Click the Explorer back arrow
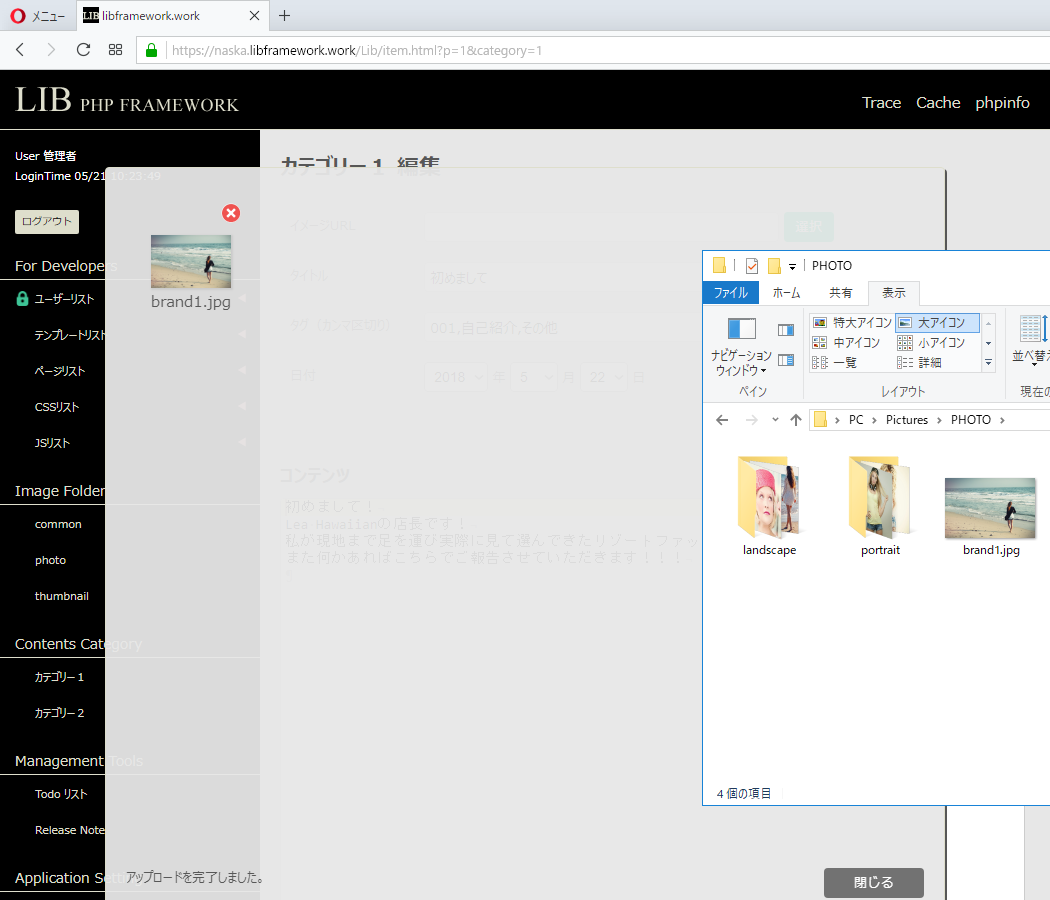 (722, 420)
